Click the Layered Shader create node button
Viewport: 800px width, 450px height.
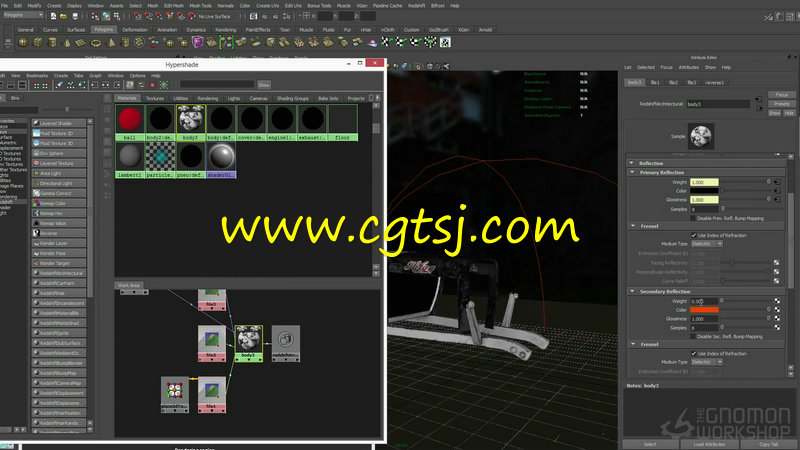tap(59, 123)
